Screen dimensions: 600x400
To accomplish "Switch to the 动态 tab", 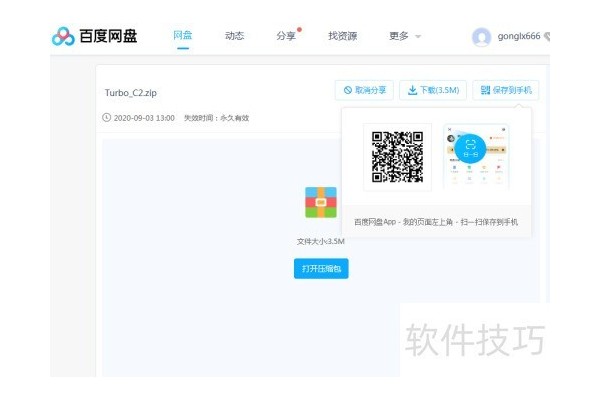I will [234, 36].
